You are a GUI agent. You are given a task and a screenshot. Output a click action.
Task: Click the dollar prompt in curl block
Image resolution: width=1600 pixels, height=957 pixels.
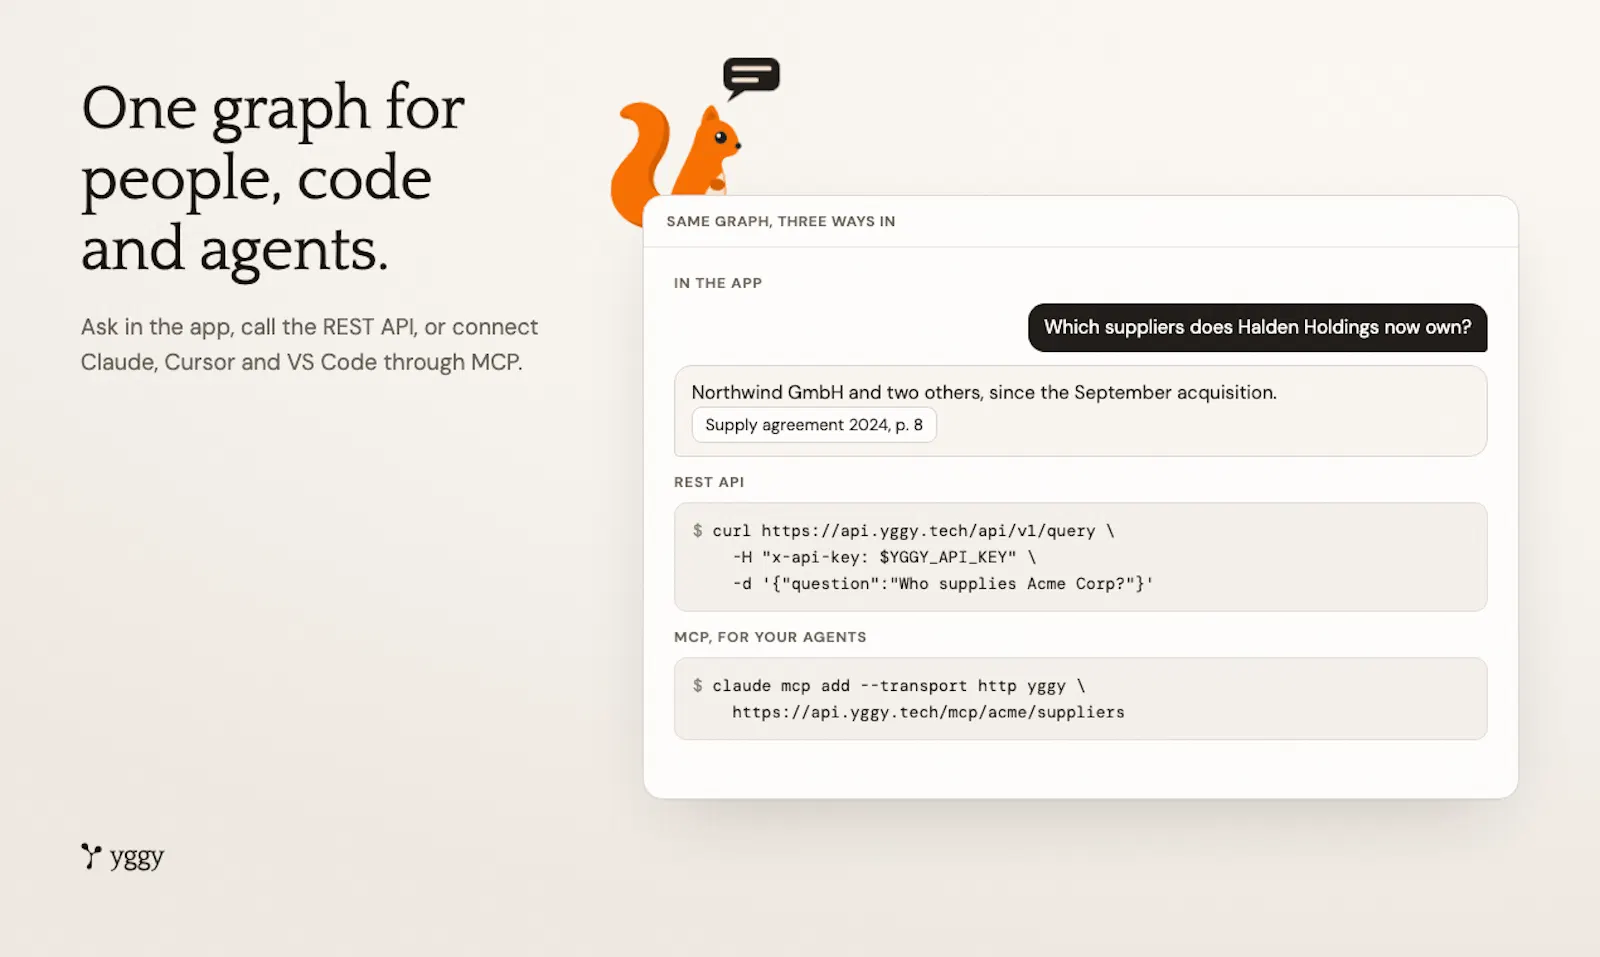pos(697,531)
